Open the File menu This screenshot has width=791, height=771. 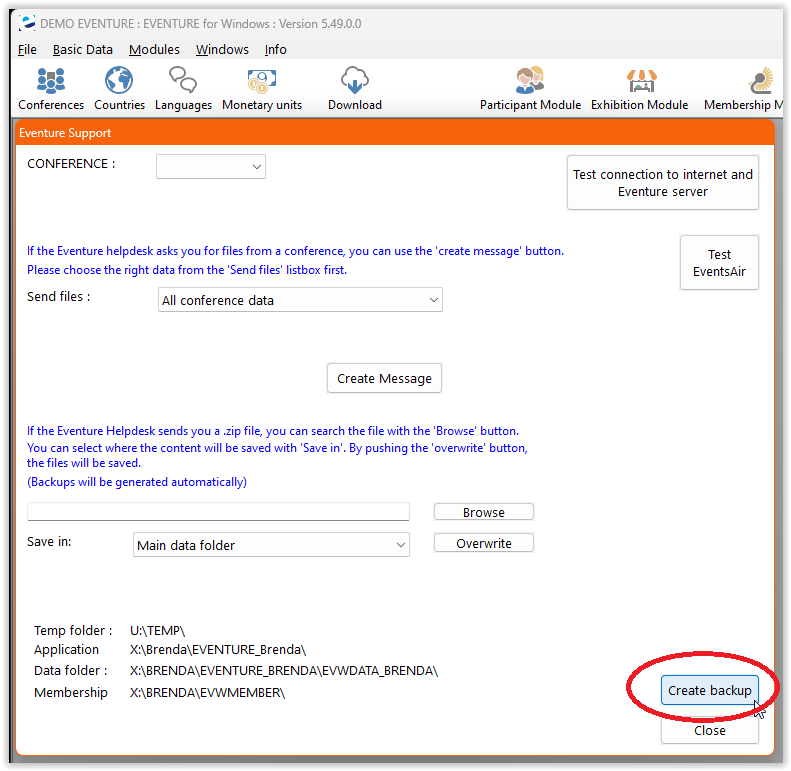point(27,49)
